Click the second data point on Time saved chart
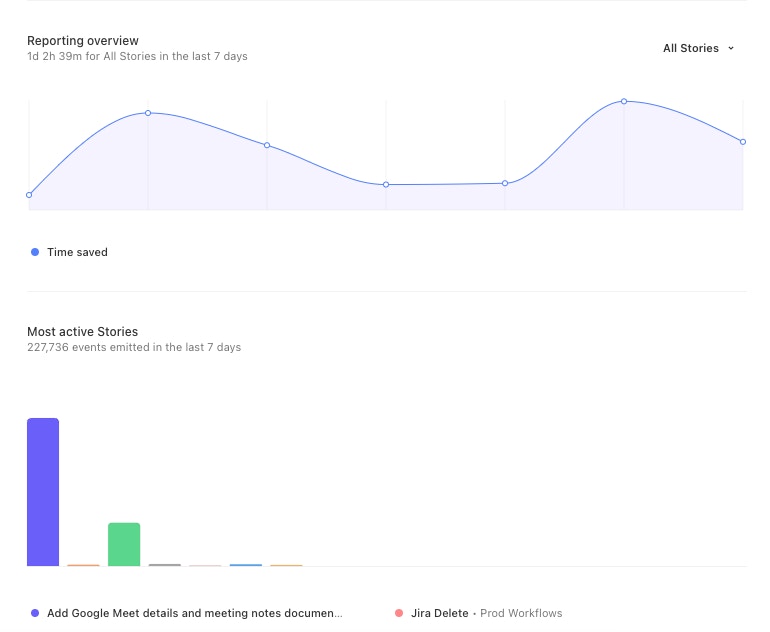The width and height of the screenshot is (770, 632). [148, 113]
